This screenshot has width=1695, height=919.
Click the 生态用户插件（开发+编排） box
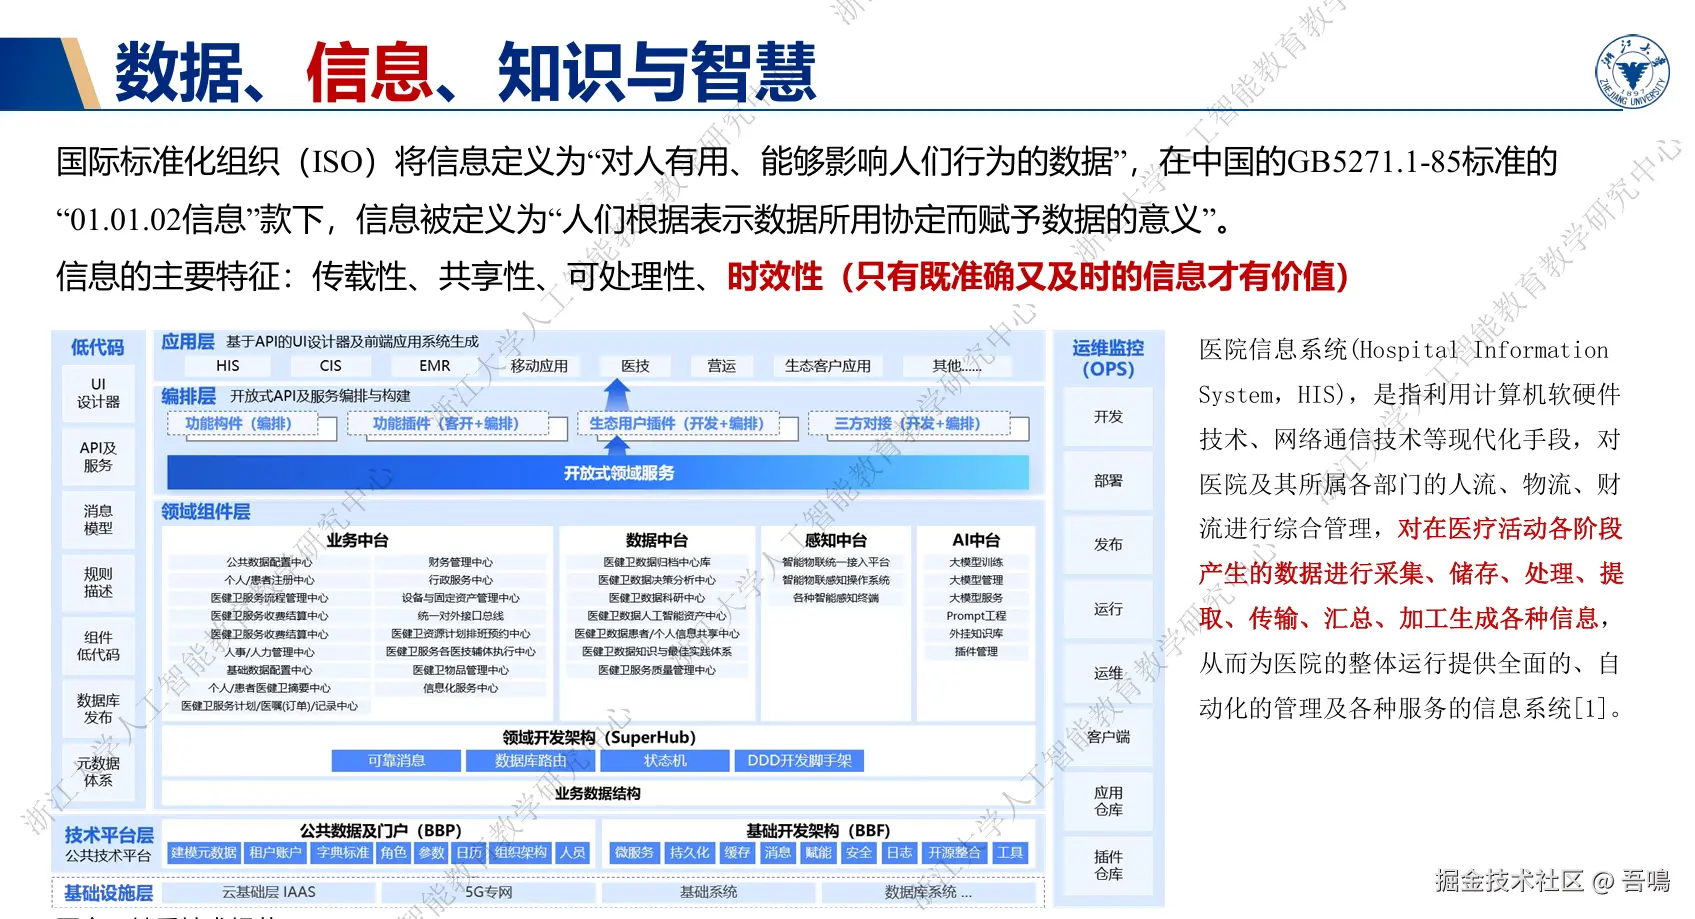677,424
